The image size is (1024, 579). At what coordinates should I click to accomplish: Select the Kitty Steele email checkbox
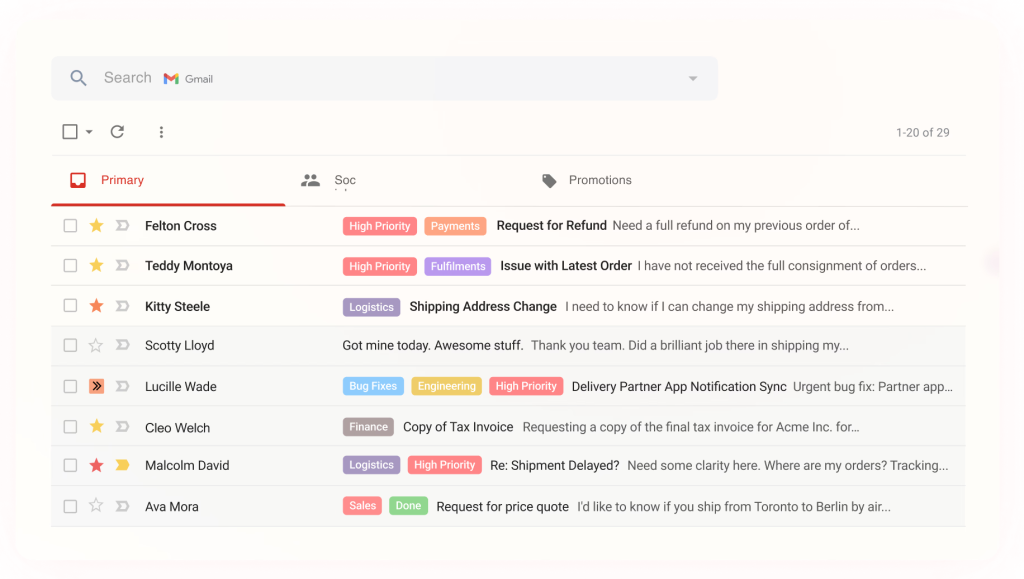pos(70,305)
